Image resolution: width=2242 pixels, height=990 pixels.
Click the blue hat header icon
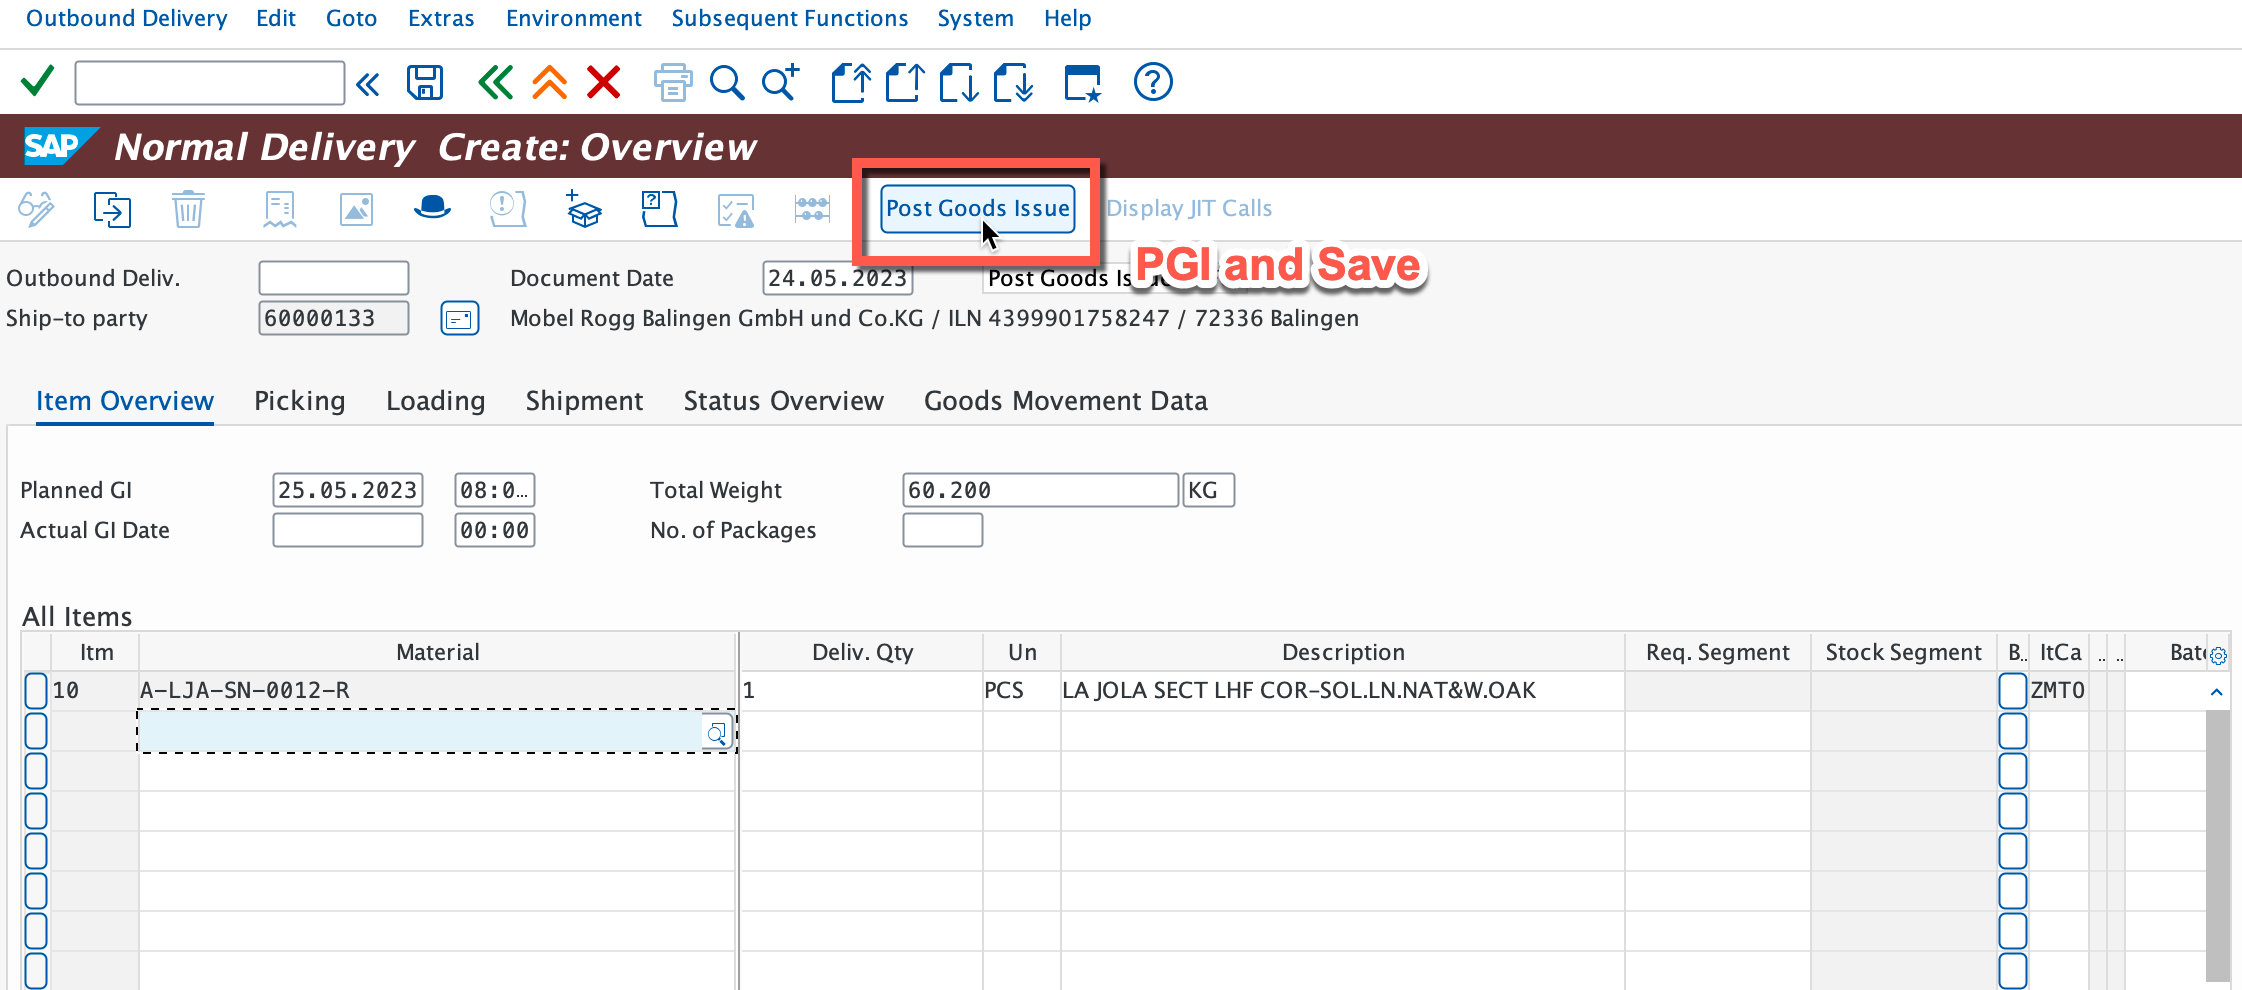click(x=432, y=208)
